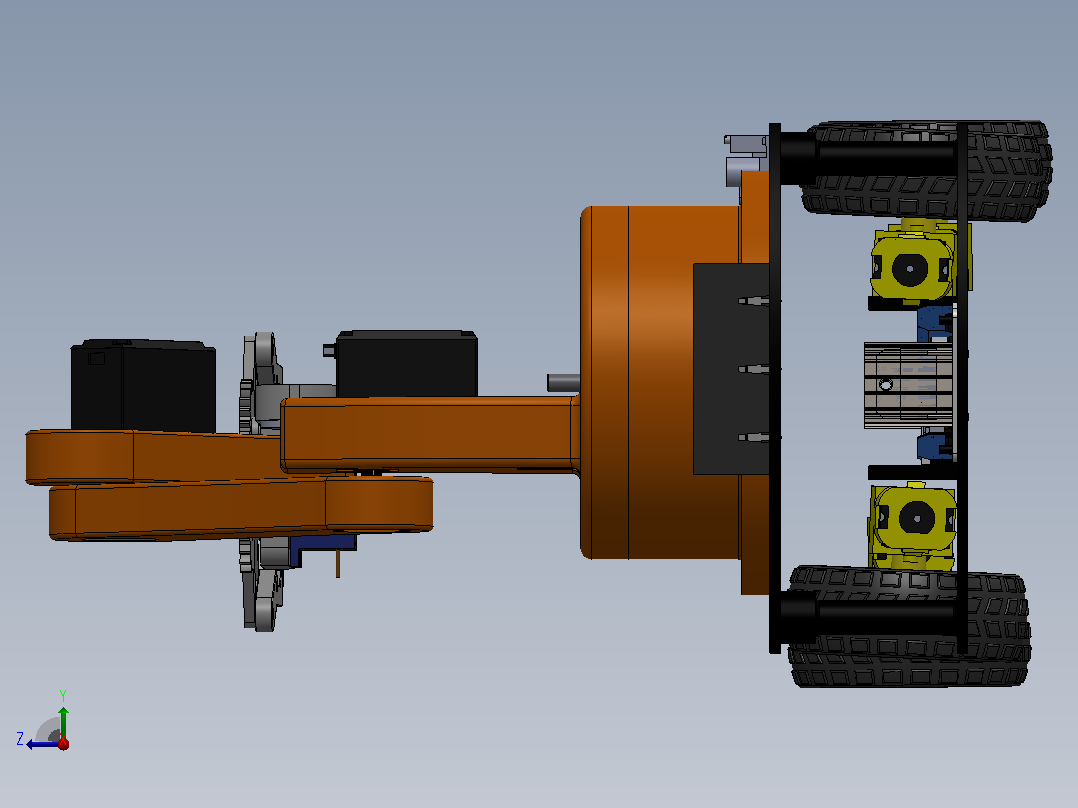Screen dimensions: 1078x808
Task: Select the orange arm link attached to the base
Action: pos(430,435)
